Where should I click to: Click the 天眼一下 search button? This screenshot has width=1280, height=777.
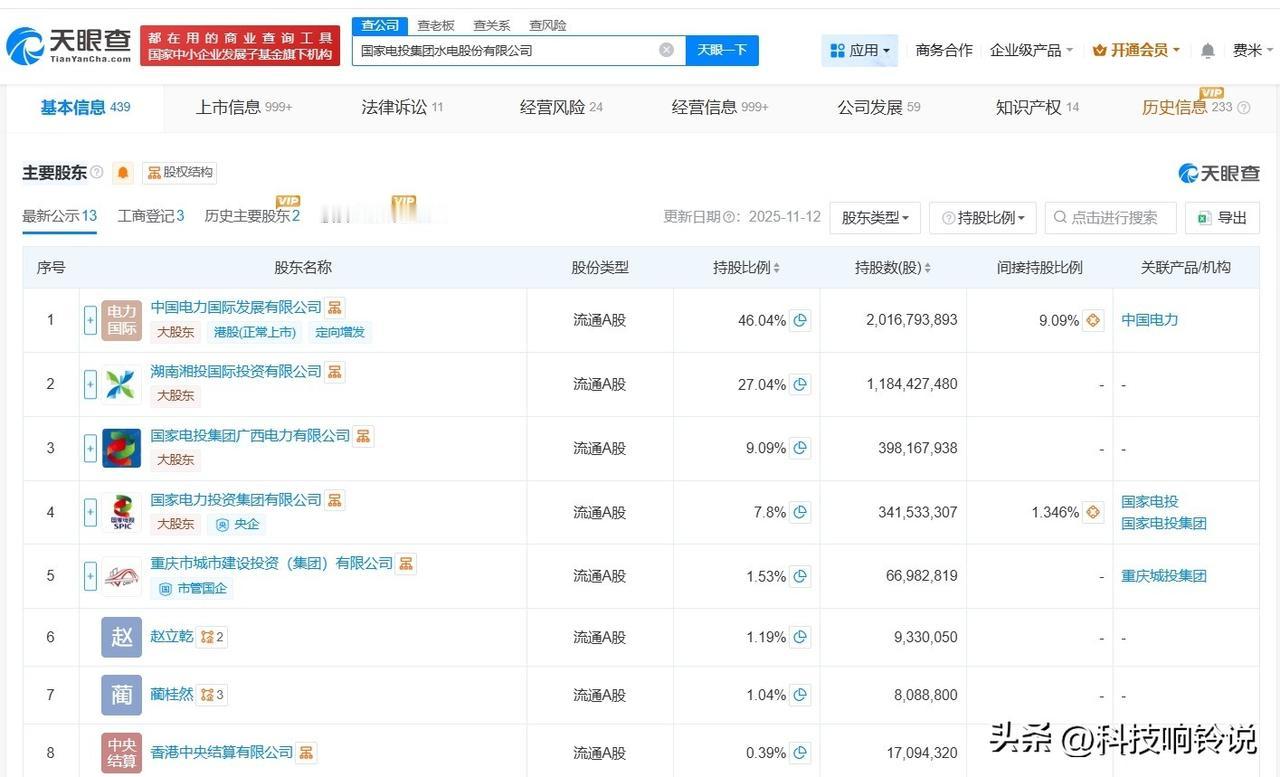coord(722,50)
